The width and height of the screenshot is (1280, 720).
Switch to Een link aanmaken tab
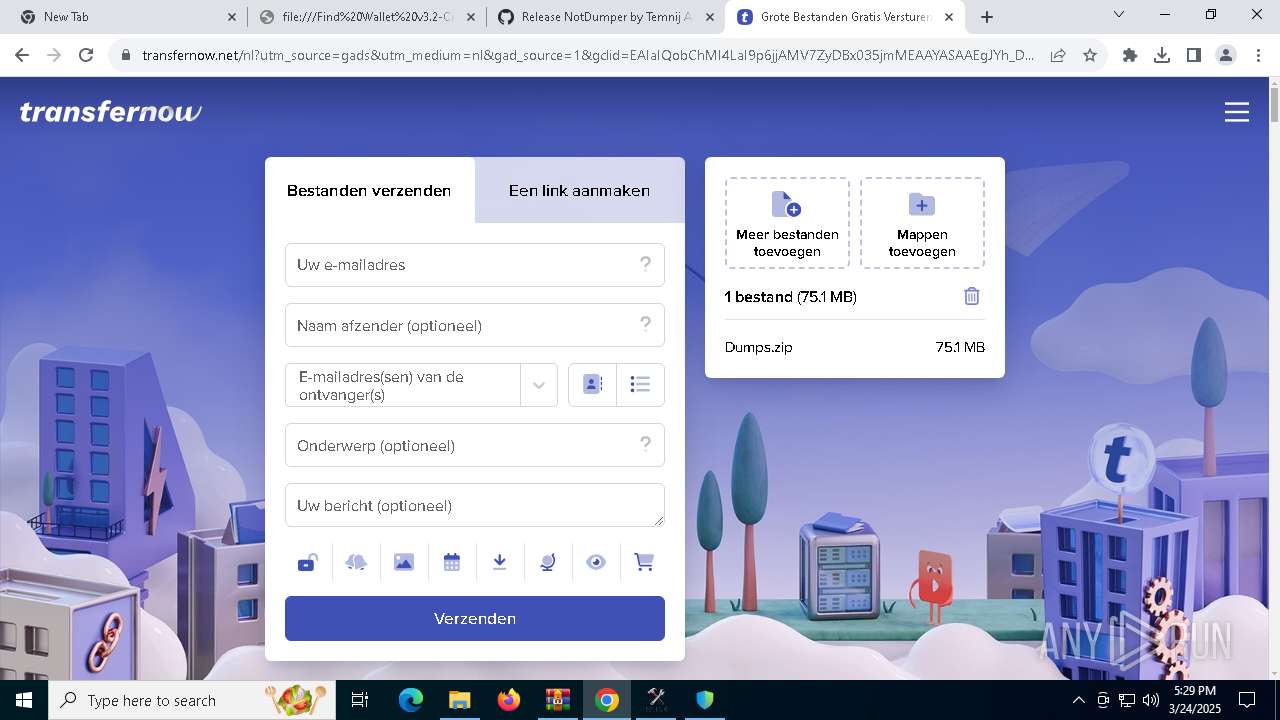pos(579,190)
